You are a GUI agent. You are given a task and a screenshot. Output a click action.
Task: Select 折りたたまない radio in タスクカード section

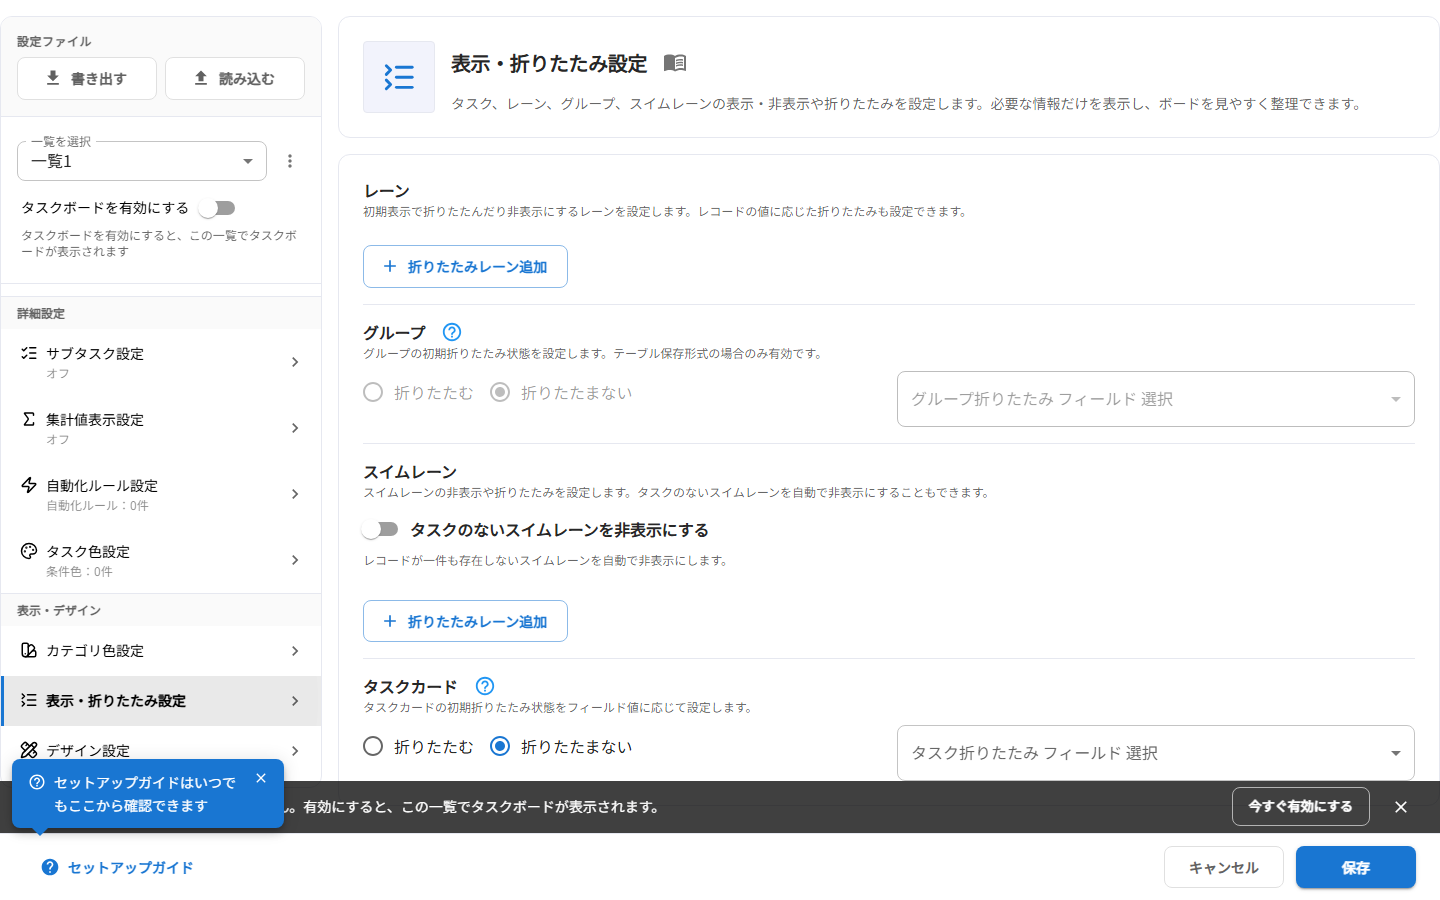point(500,746)
